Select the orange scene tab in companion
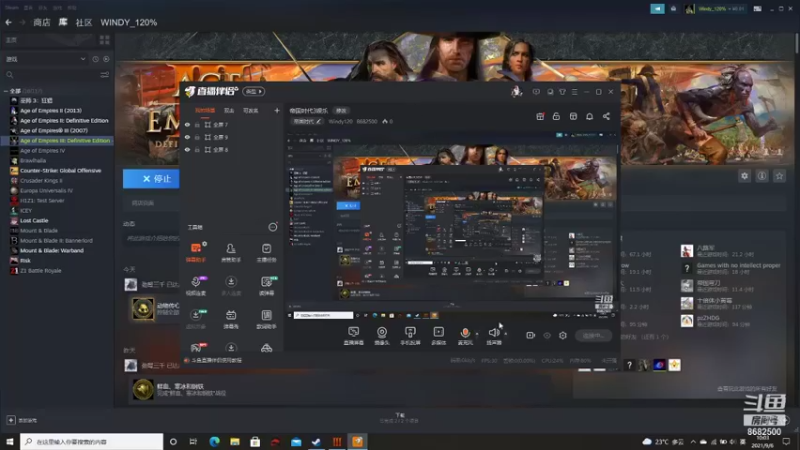This screenshot has height=450, width=800. (x=205, y=111)
